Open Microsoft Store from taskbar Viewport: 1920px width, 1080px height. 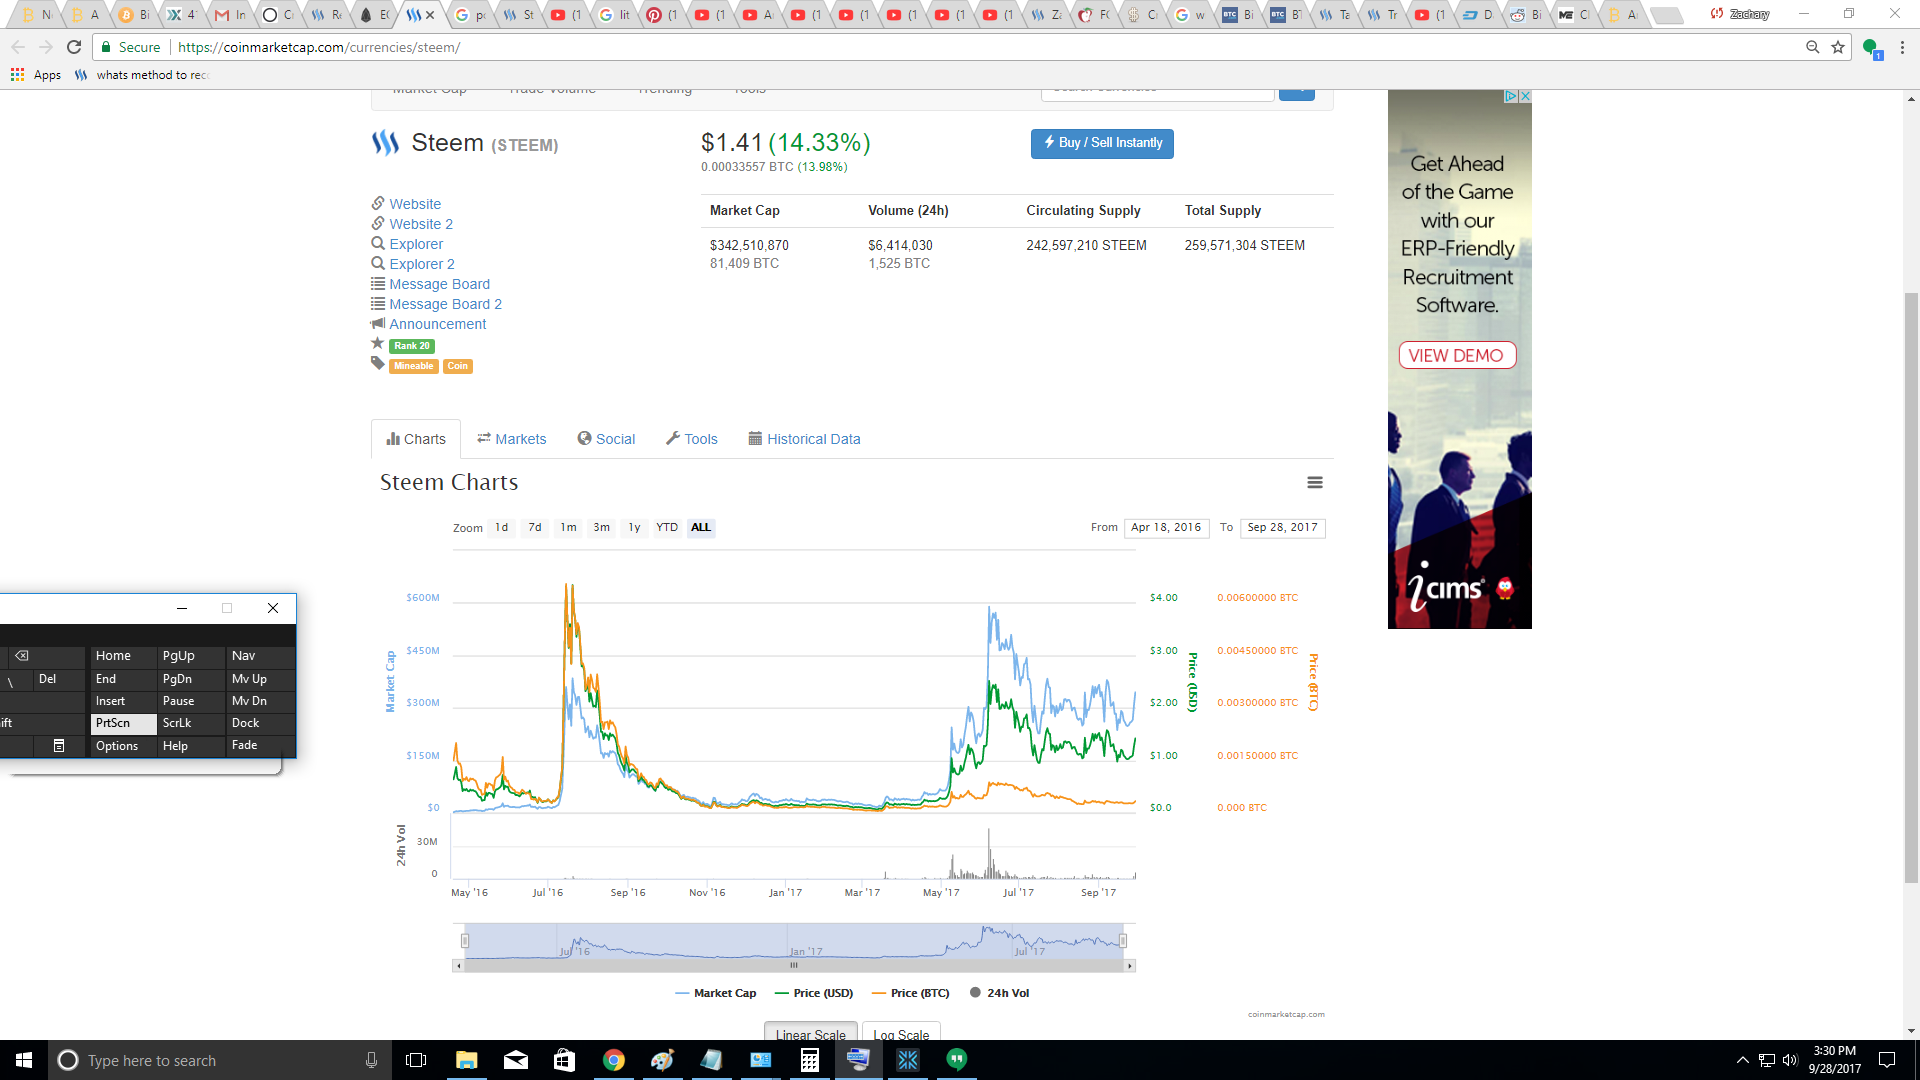(564, 1060)
